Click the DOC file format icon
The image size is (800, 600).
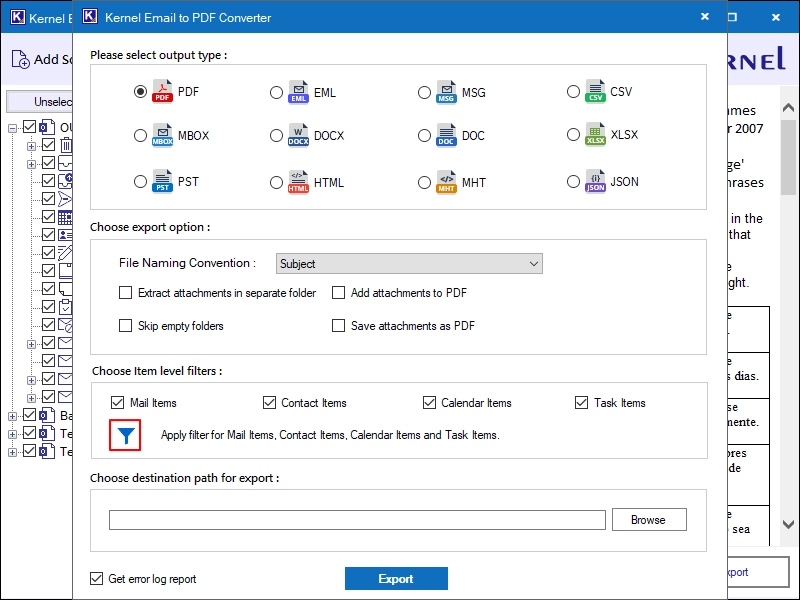pos(446,135)
